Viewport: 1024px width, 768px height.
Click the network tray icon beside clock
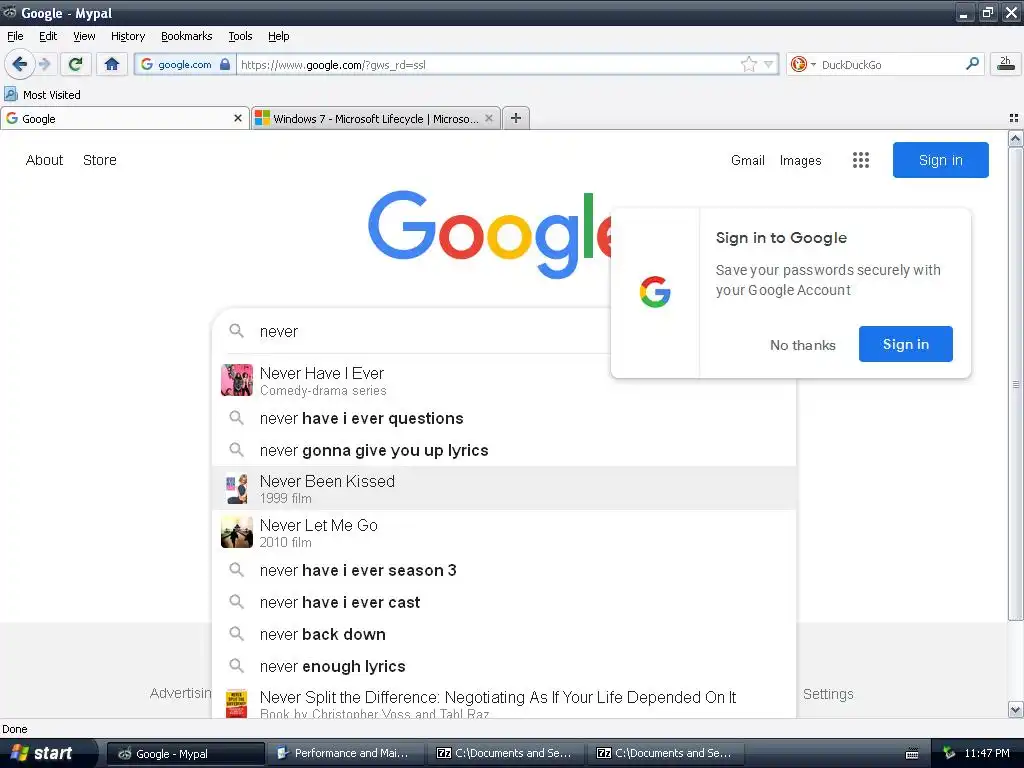pos(948,754)
